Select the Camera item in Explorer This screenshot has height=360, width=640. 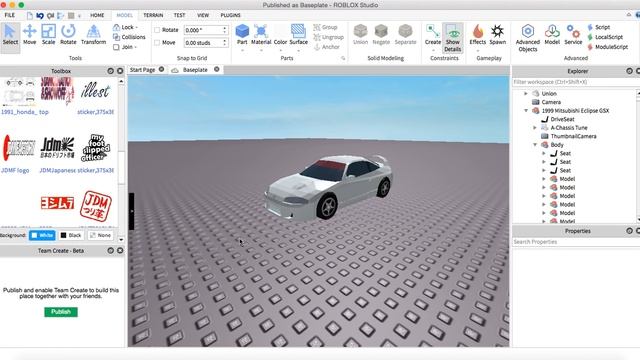coord(551,102)
